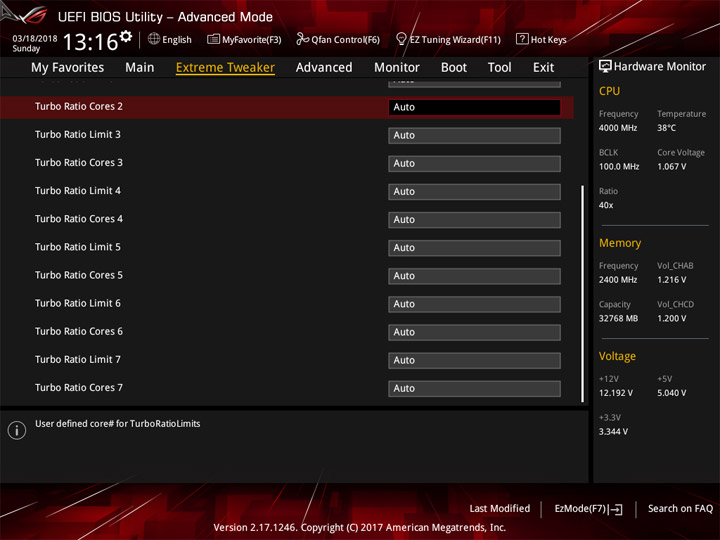Click the Ratio value 40x

(x=606, y=205)
